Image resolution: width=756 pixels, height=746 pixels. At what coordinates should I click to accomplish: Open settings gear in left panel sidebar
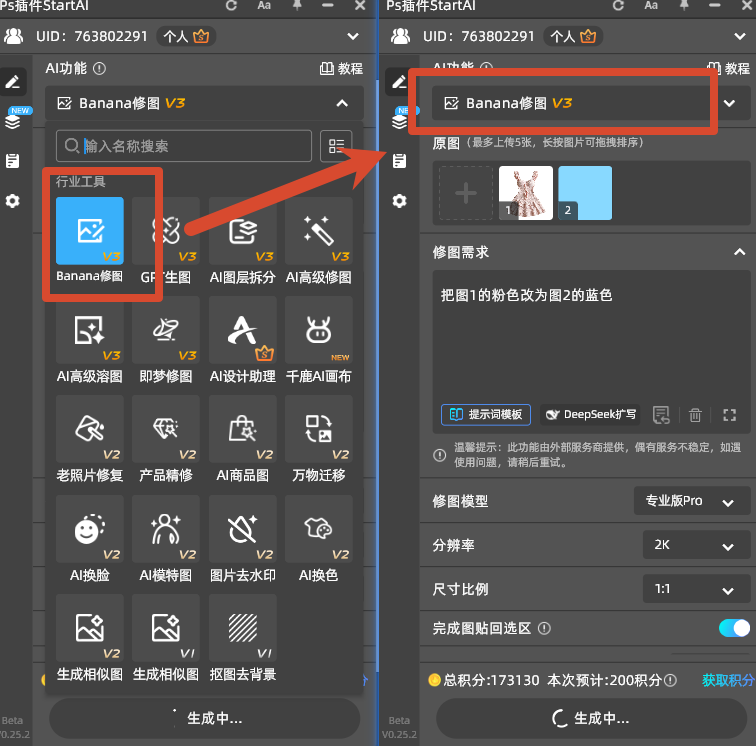tap(13, 201)
